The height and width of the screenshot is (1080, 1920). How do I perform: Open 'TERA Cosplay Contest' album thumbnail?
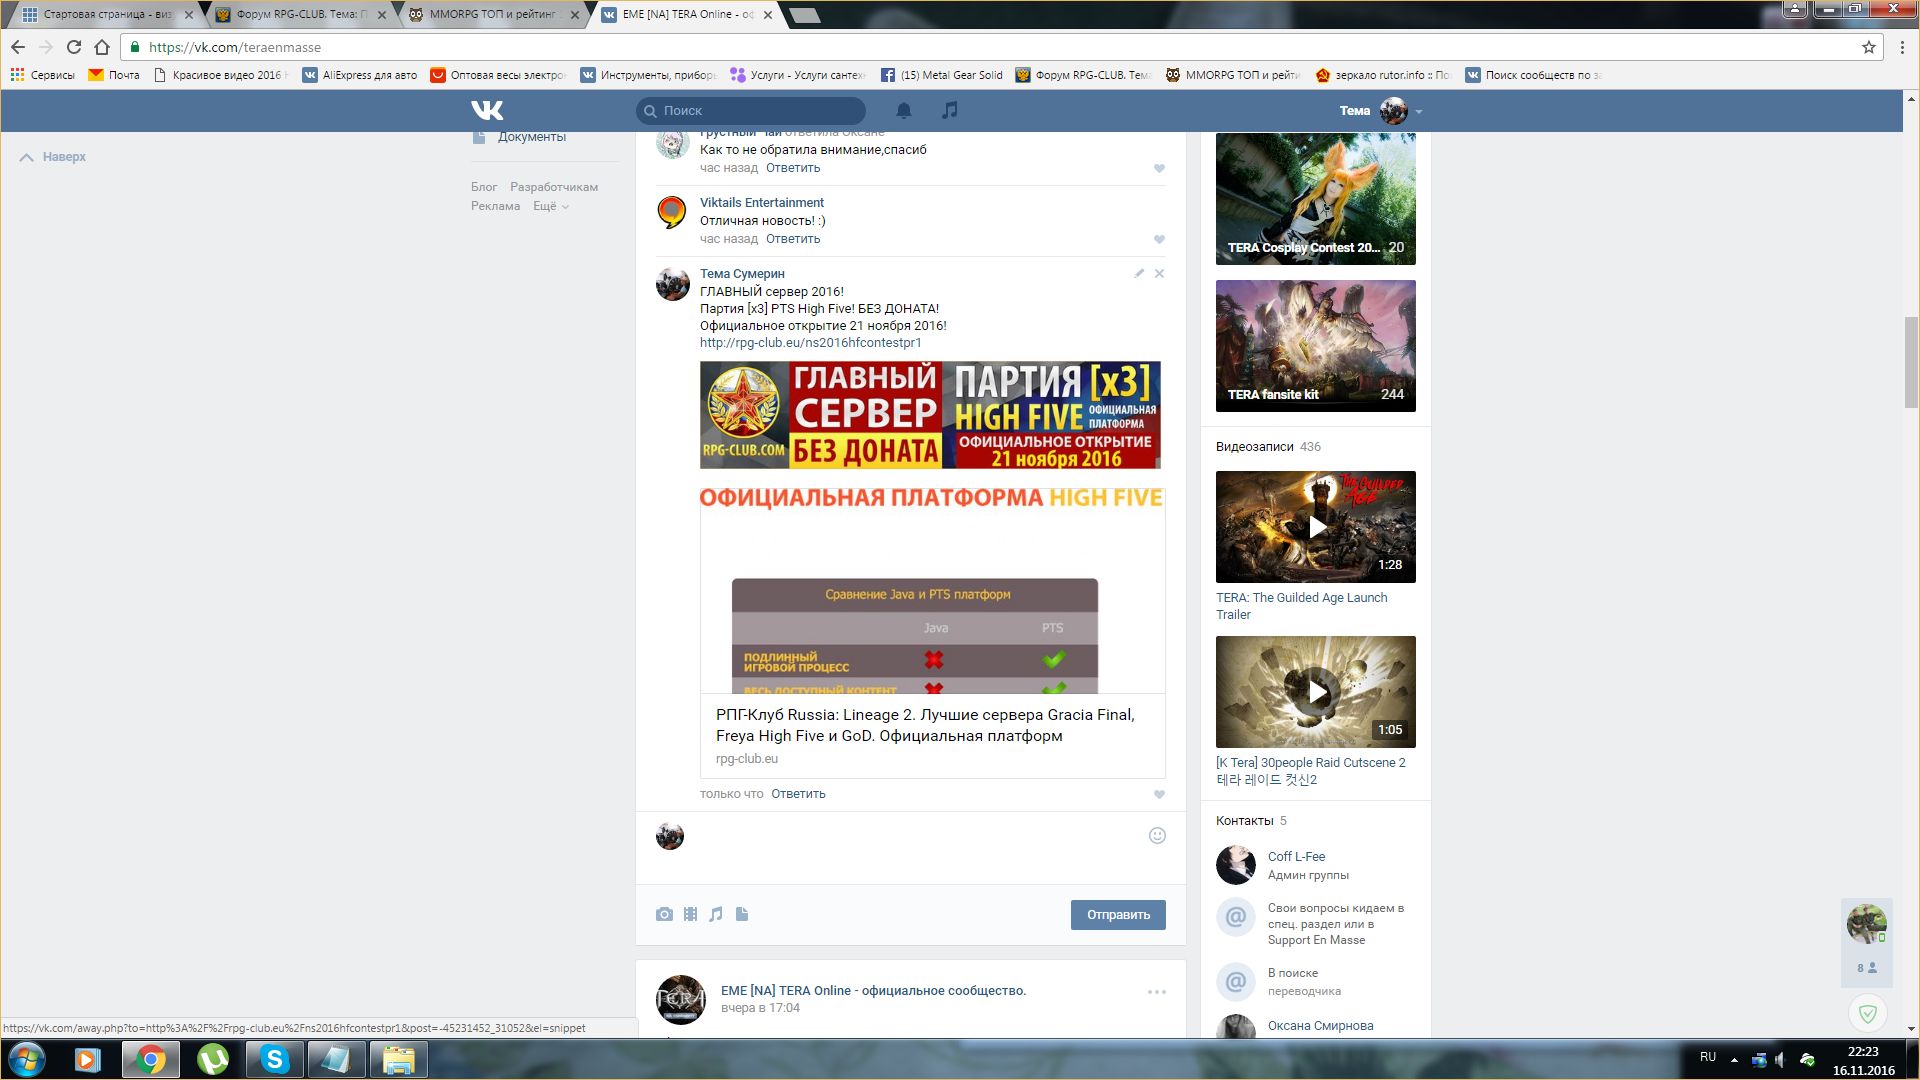(1316, 199)
